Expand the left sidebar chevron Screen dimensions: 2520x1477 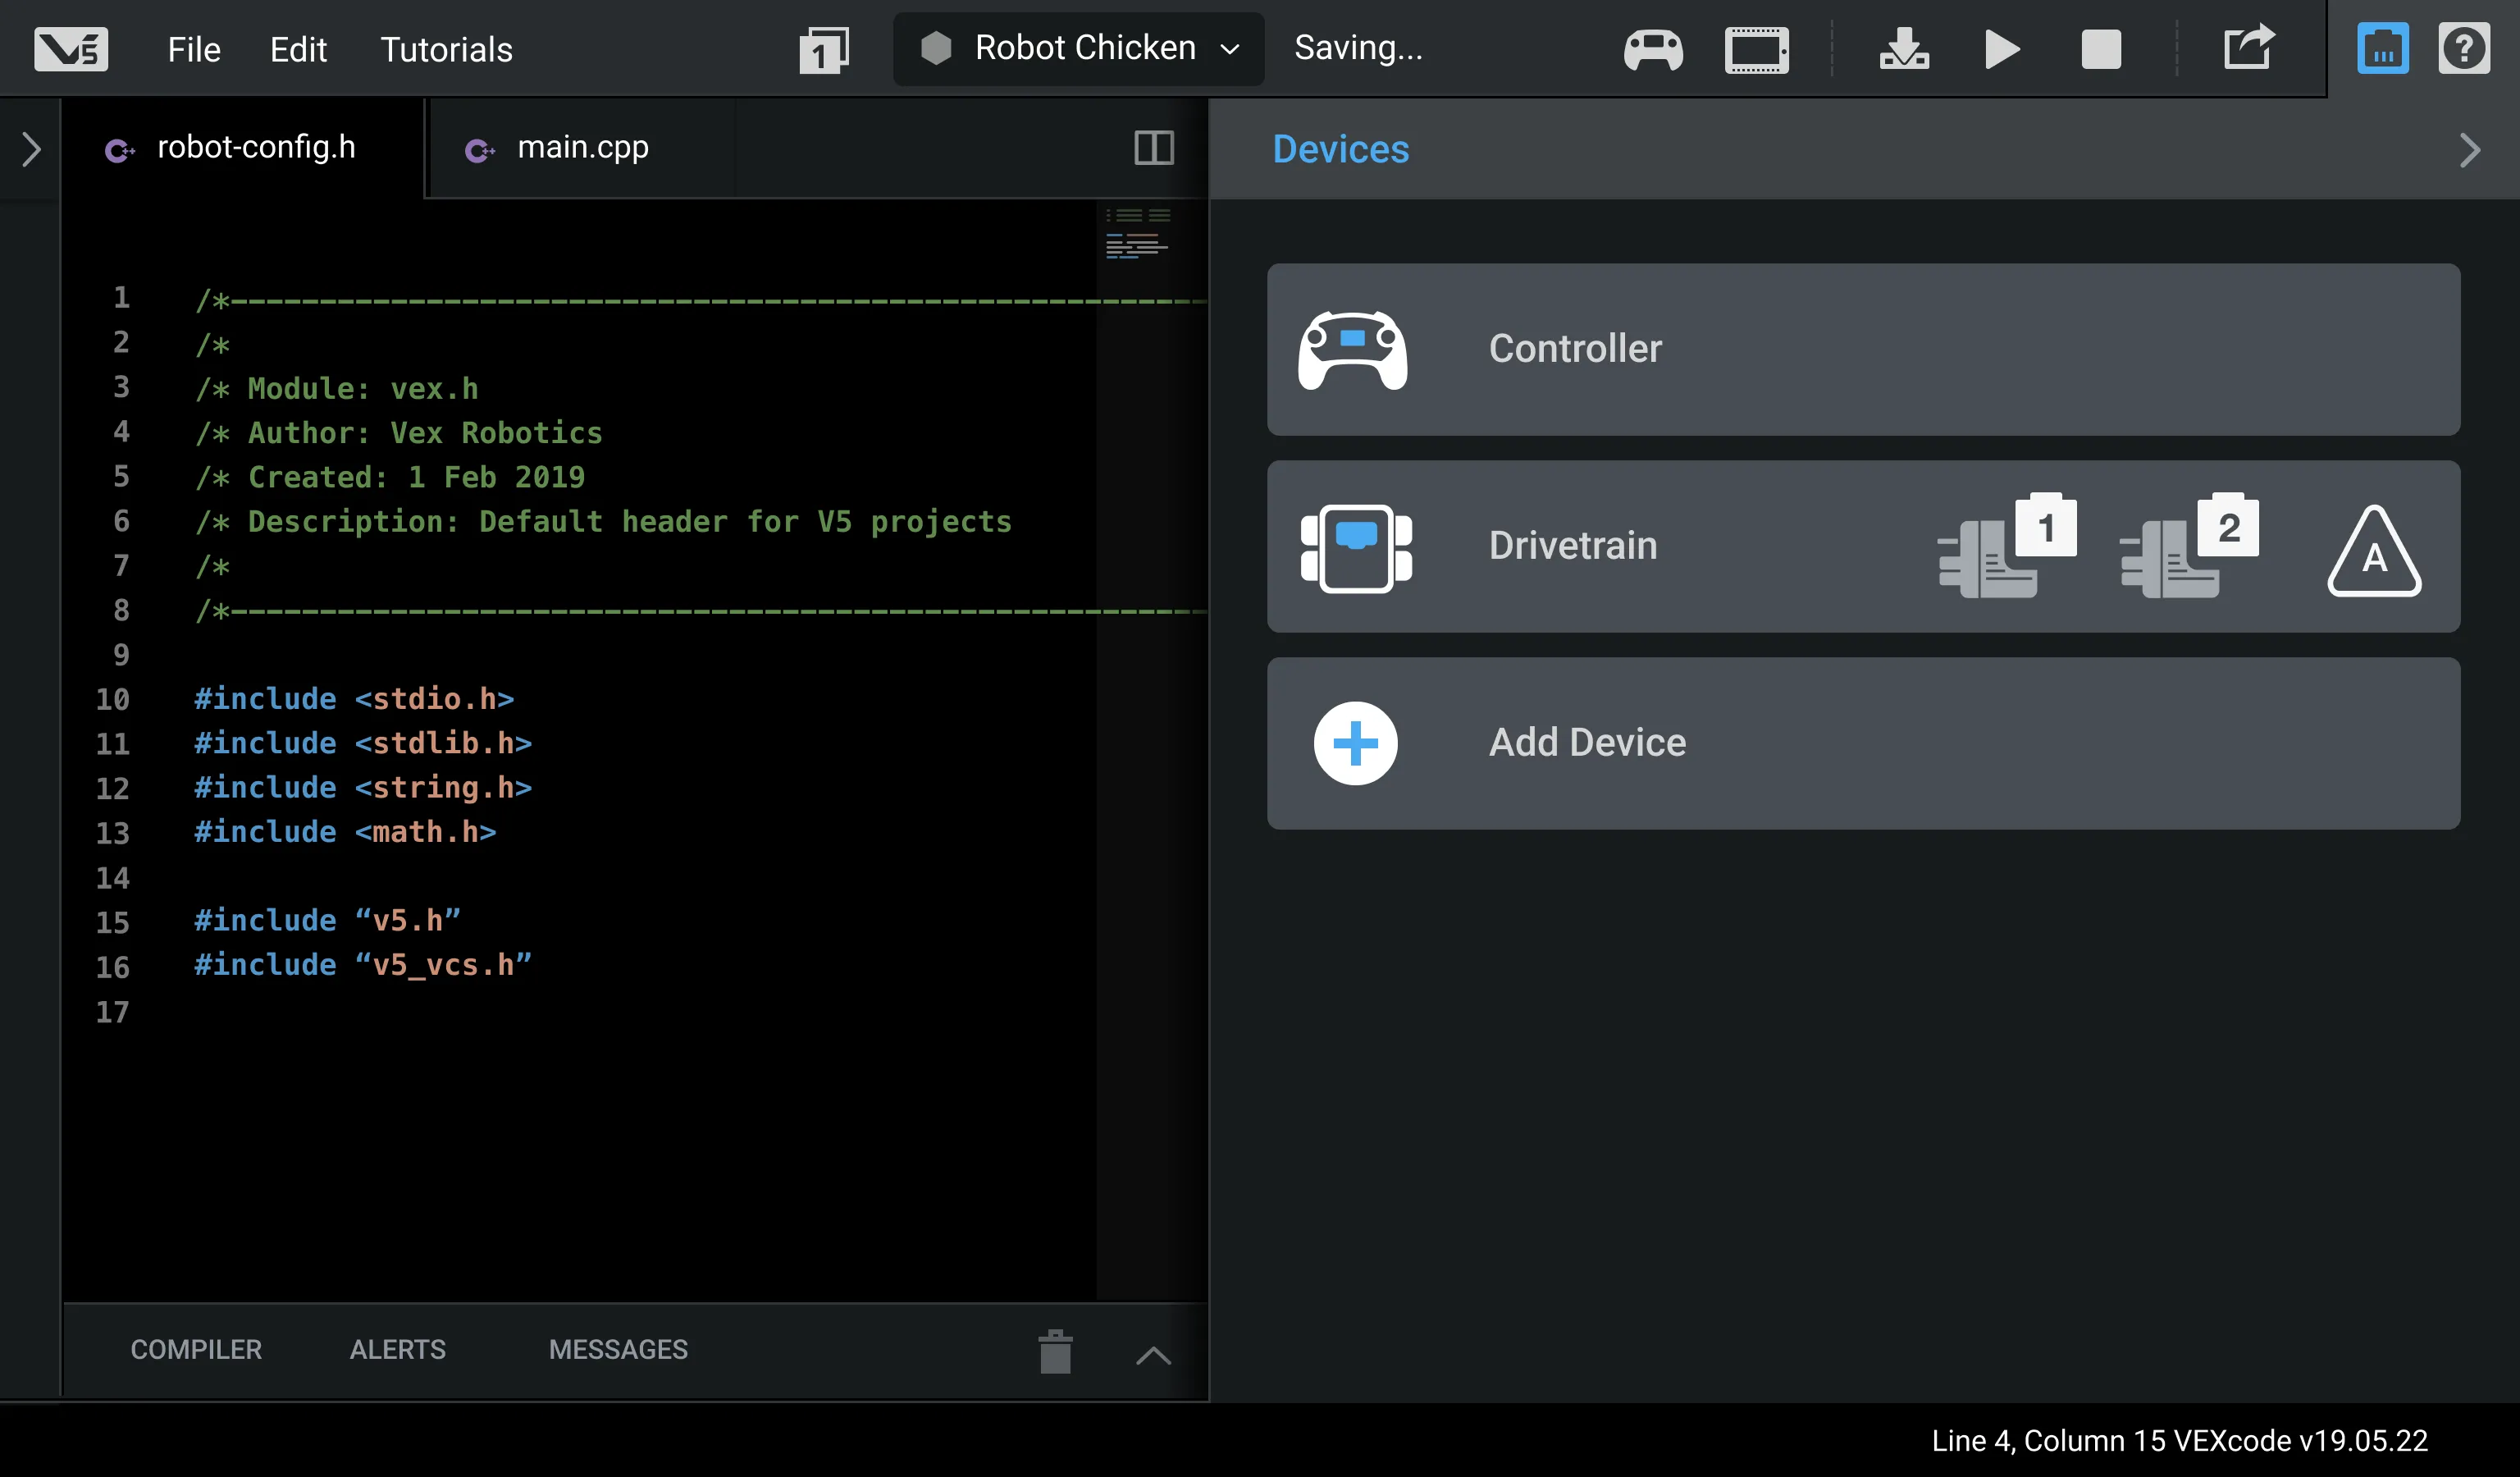[x=31, y=149]
